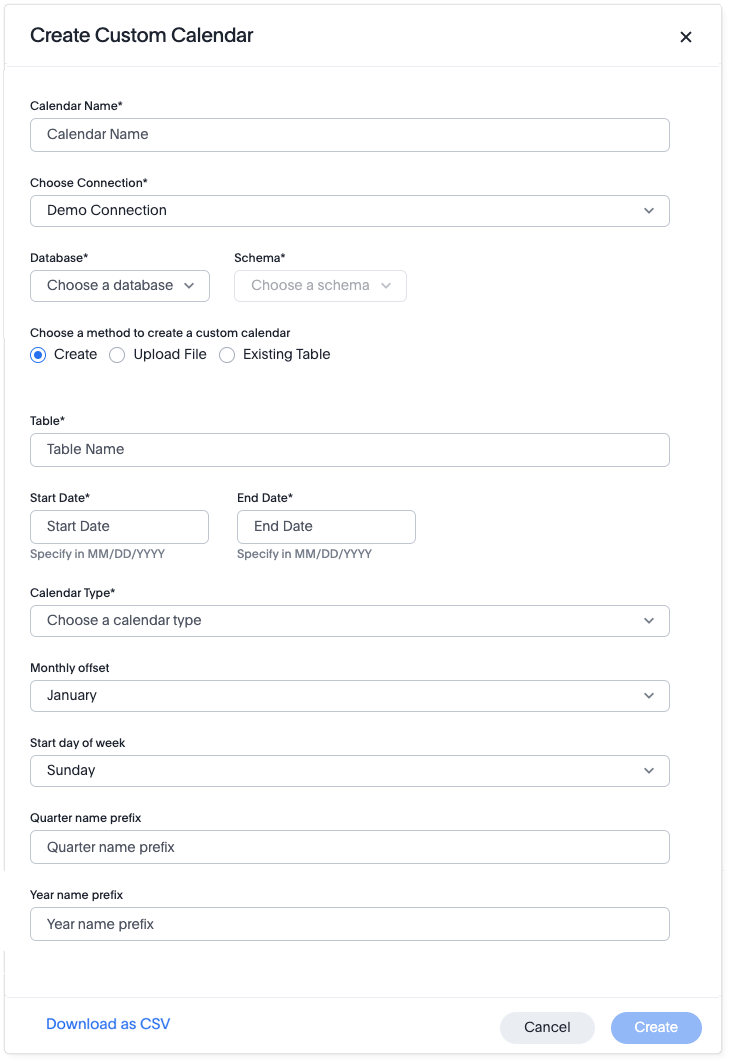This screenshot has height=1062, width=735.
Task: Click the Start Date field
Action: click(x=119, y=527)
